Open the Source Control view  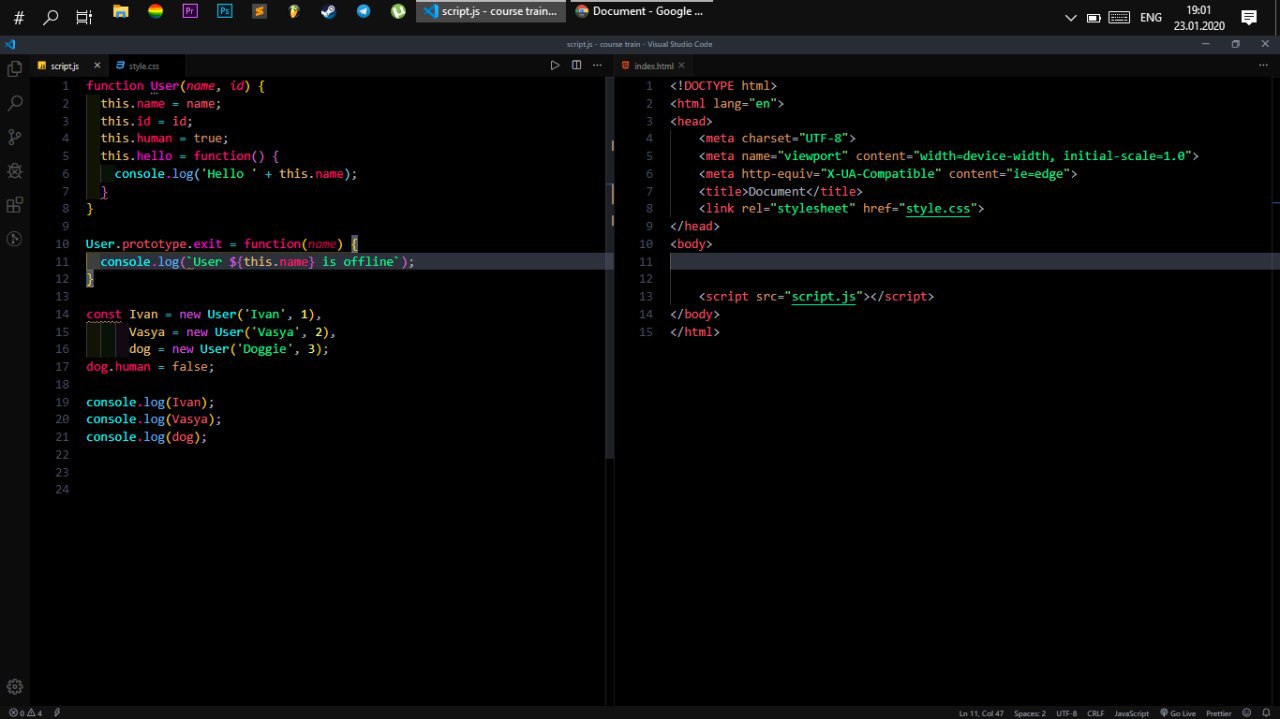15,137
